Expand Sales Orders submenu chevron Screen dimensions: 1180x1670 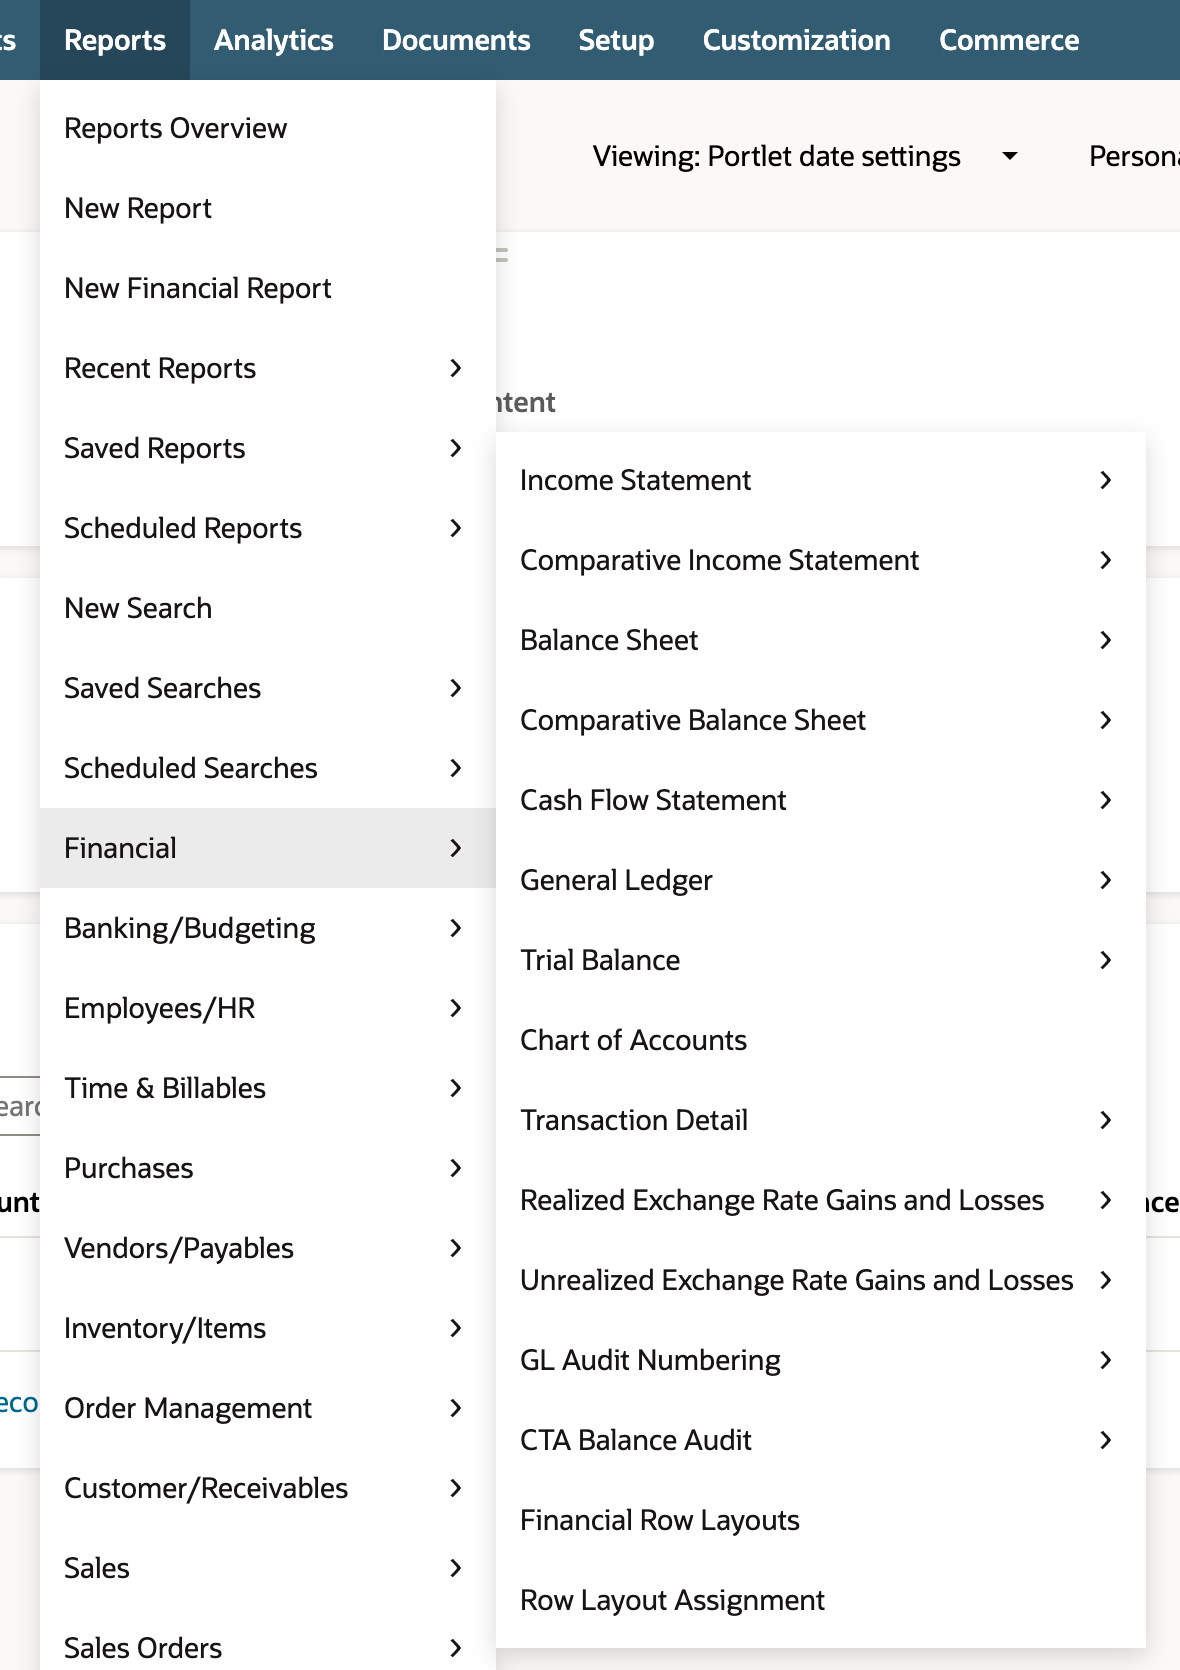click(456, 1648)
